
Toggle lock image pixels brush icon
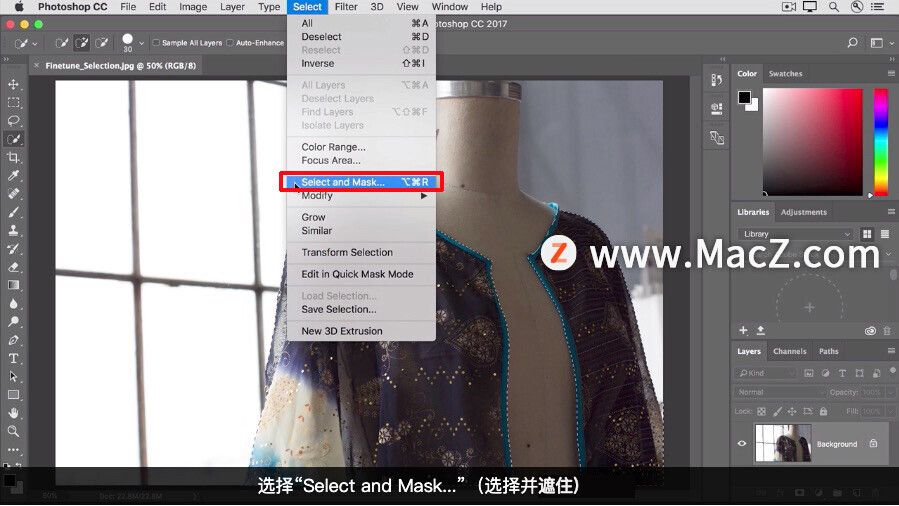point(777,411)
